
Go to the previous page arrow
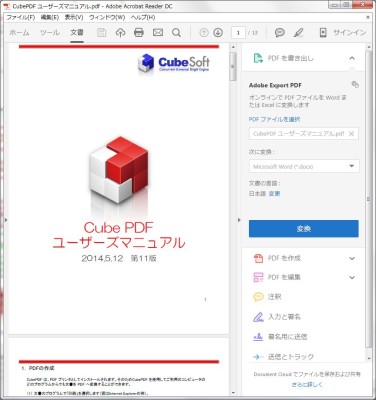pyautogui.click(x=204, y=33)
